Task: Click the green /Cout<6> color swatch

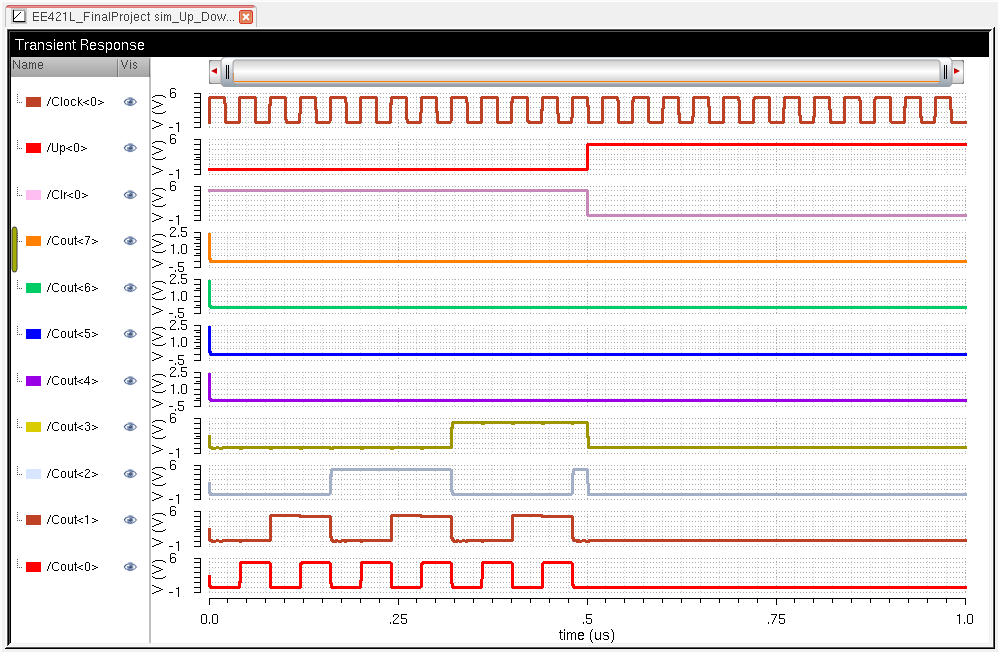Action: pos(33,288)
